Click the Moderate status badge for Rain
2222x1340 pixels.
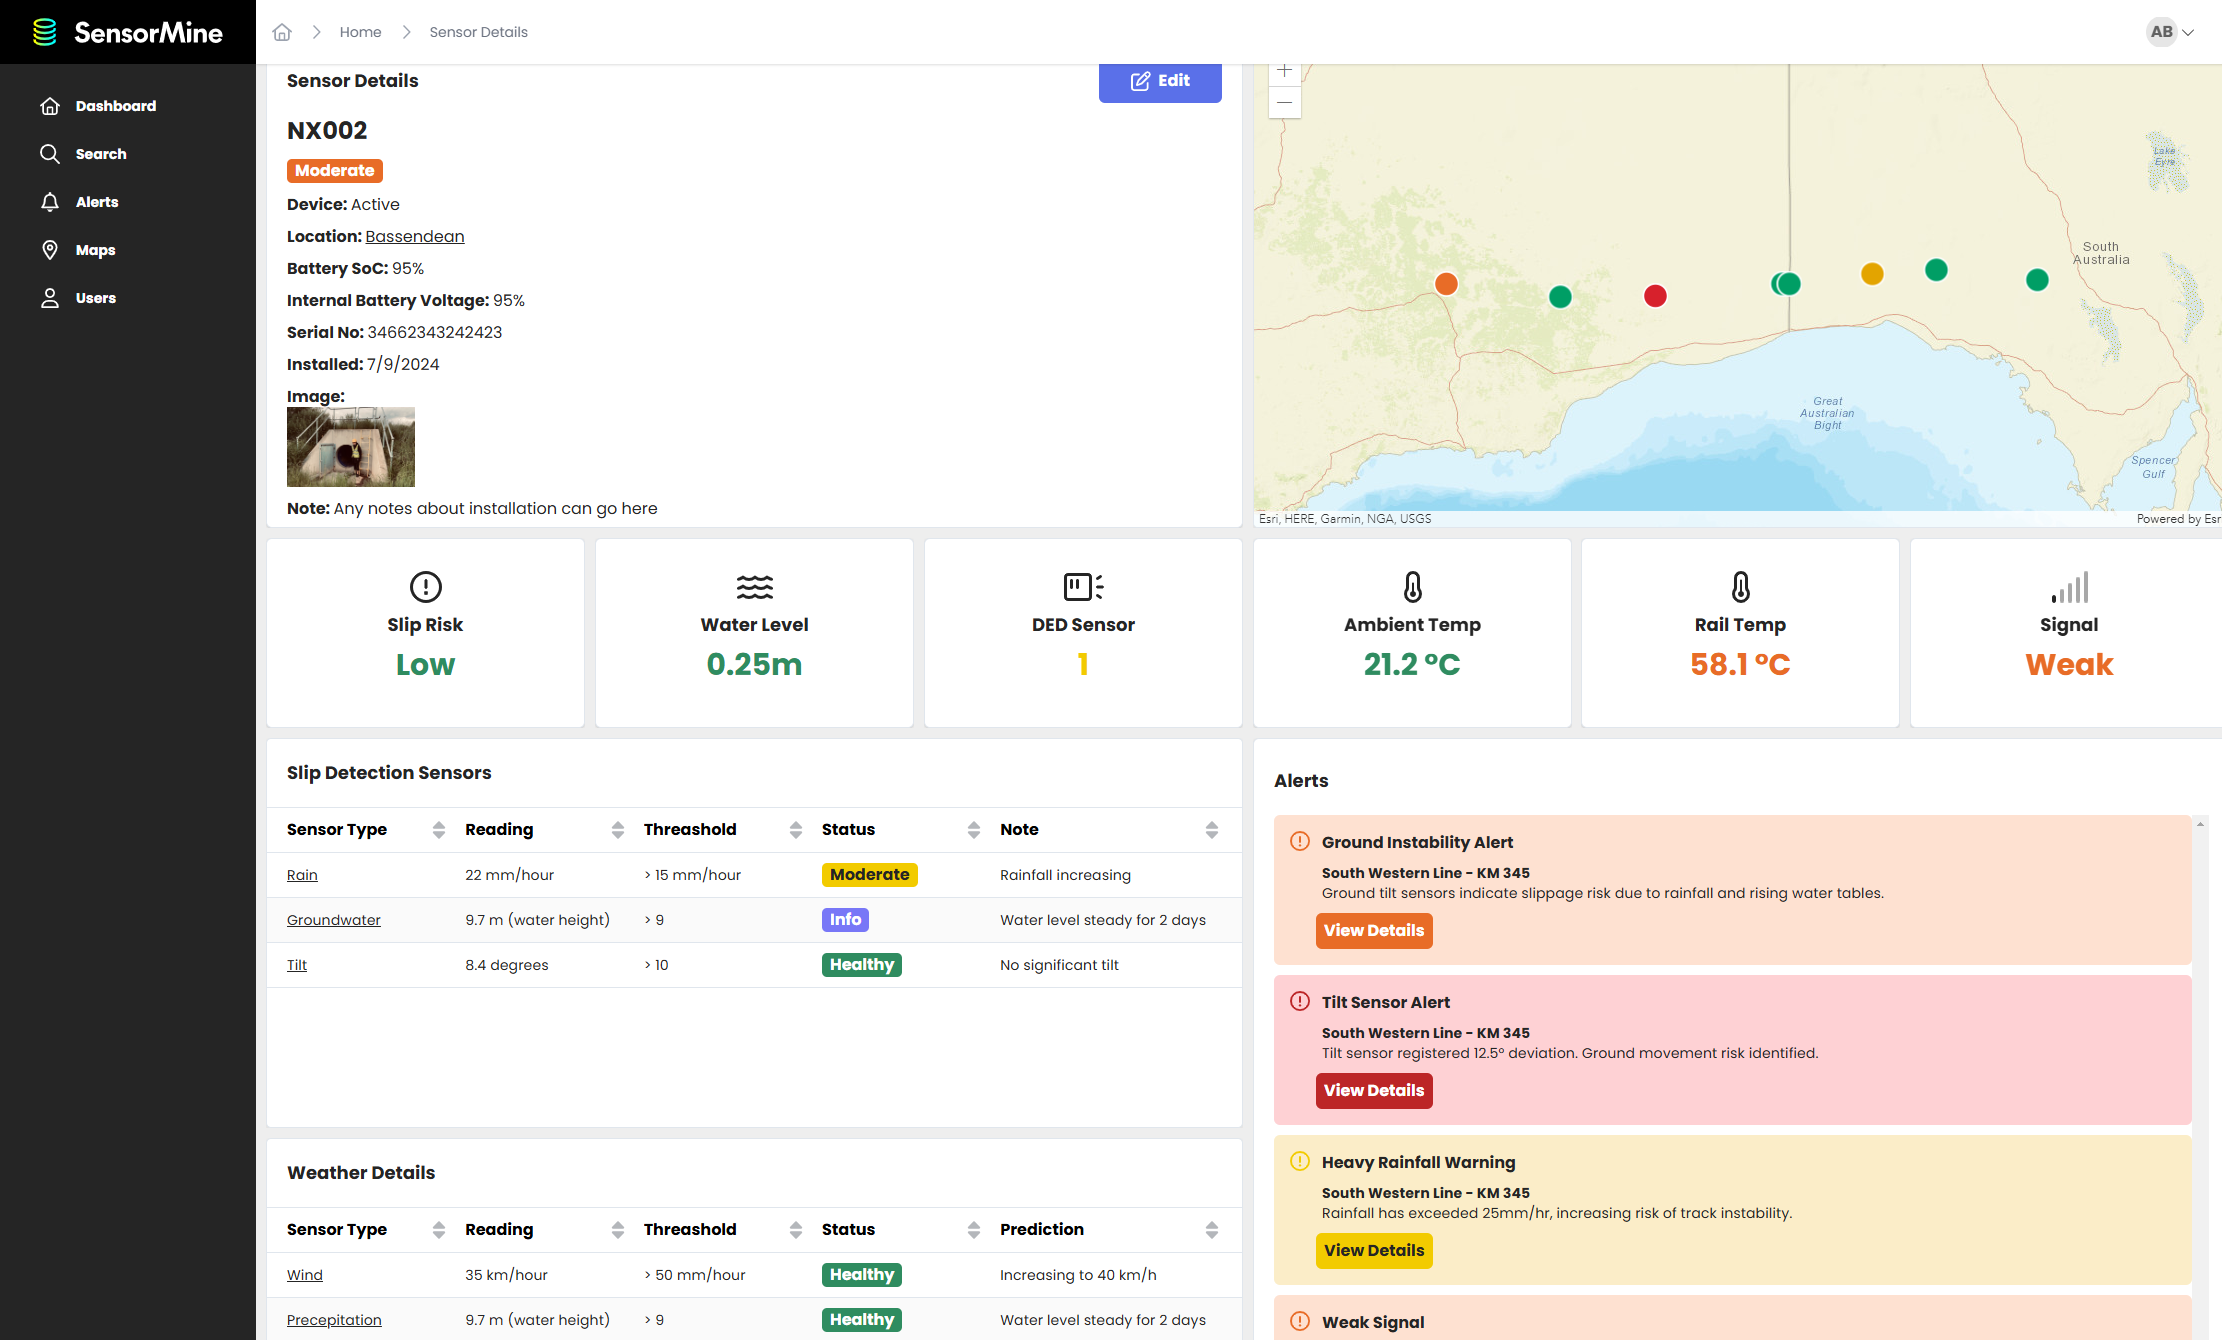point(870,875)
